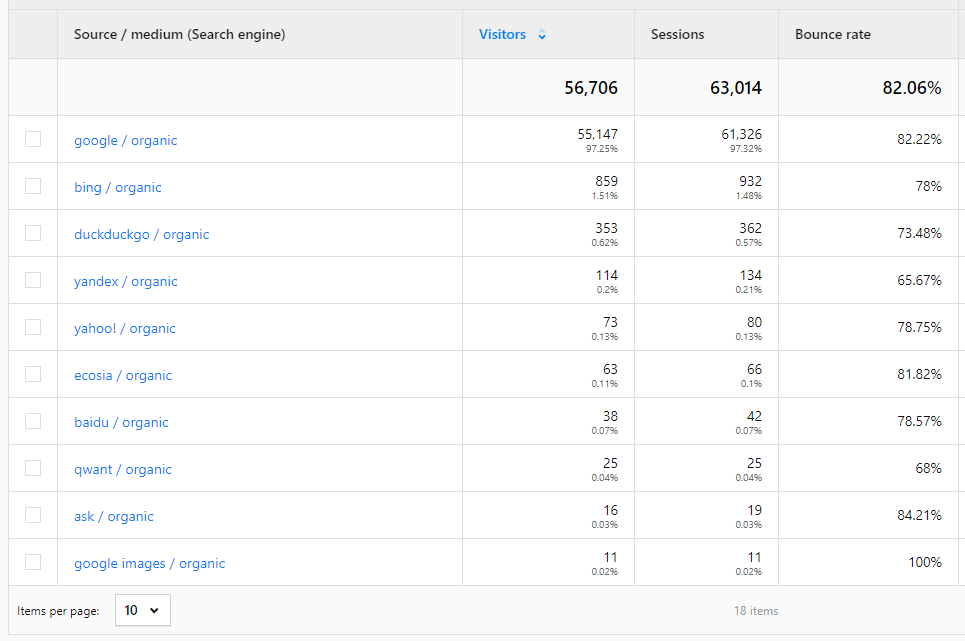The image size is (965, 641).
Task: Mark the google images / organic checkbox
Action: pos(33,562)
